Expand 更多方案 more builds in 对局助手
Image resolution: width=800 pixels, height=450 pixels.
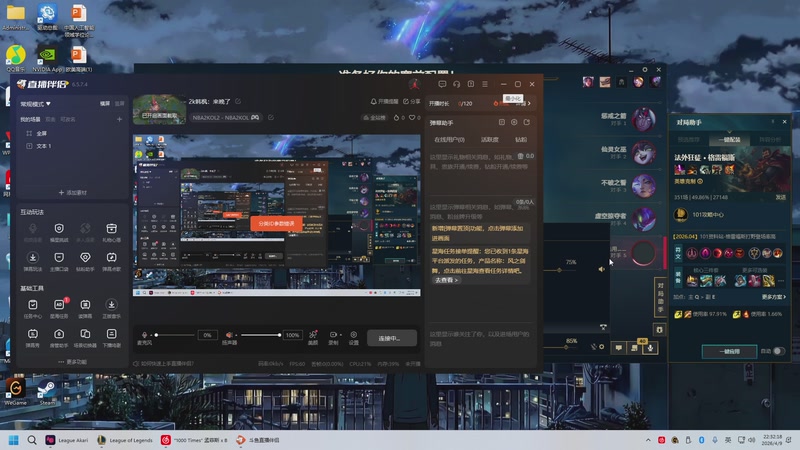point(773,296)
